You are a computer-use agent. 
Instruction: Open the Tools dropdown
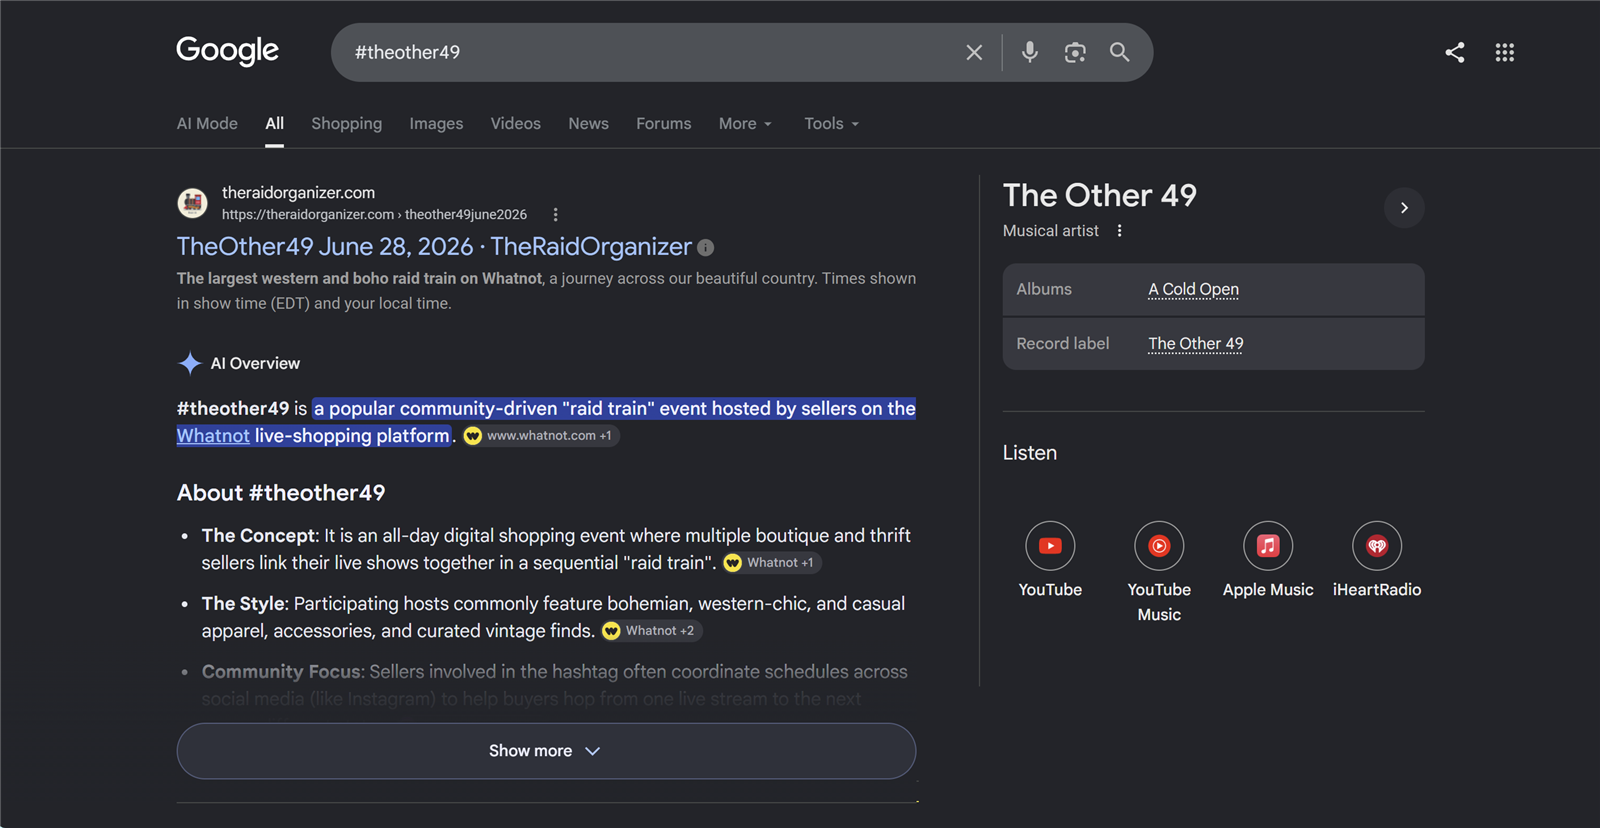[x=831, y=124]
